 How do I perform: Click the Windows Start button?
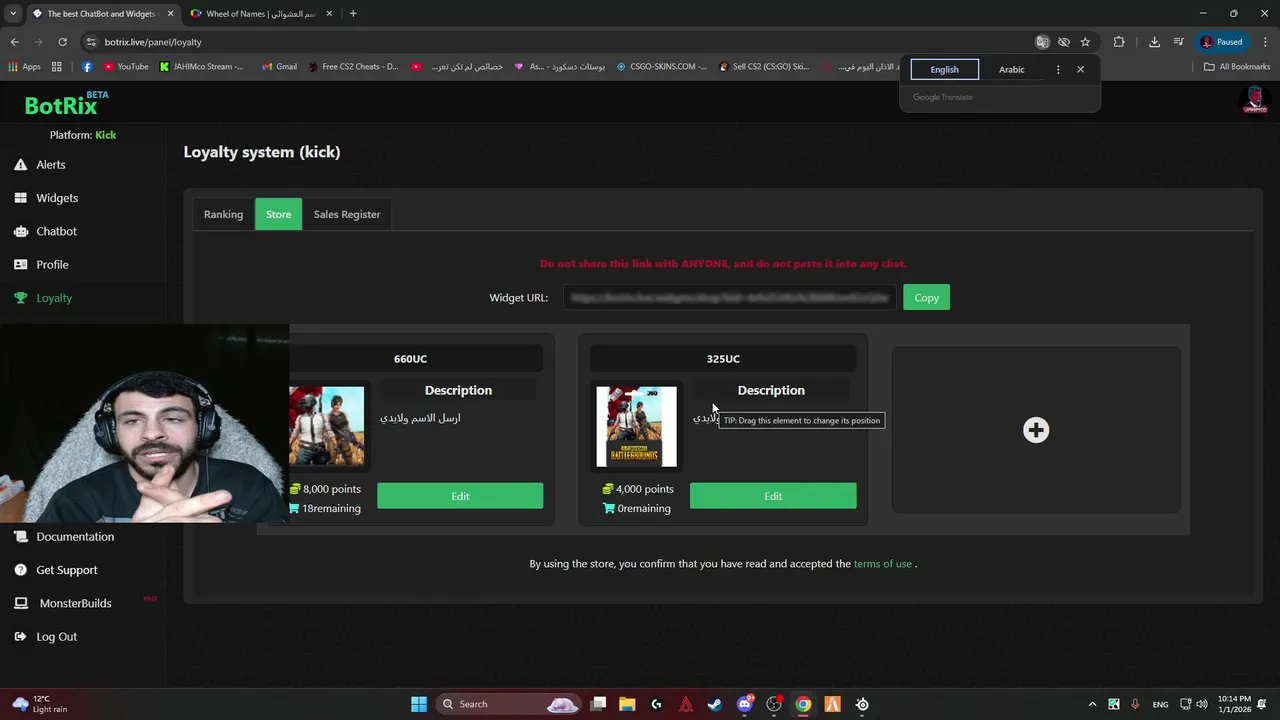click(x=419, y=704)
